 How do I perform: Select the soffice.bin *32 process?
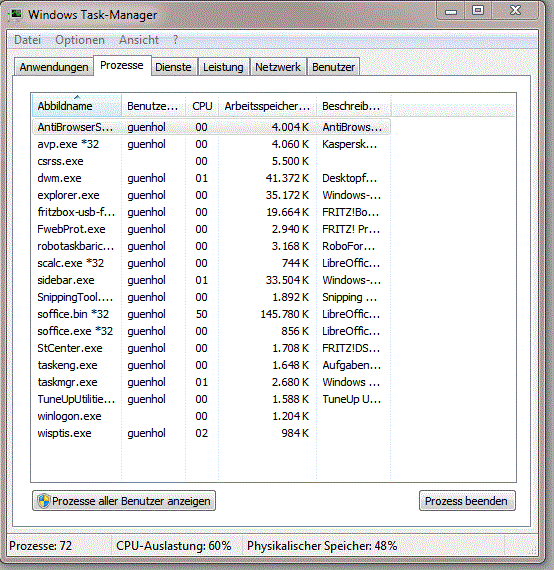click(x=211, y=314)
